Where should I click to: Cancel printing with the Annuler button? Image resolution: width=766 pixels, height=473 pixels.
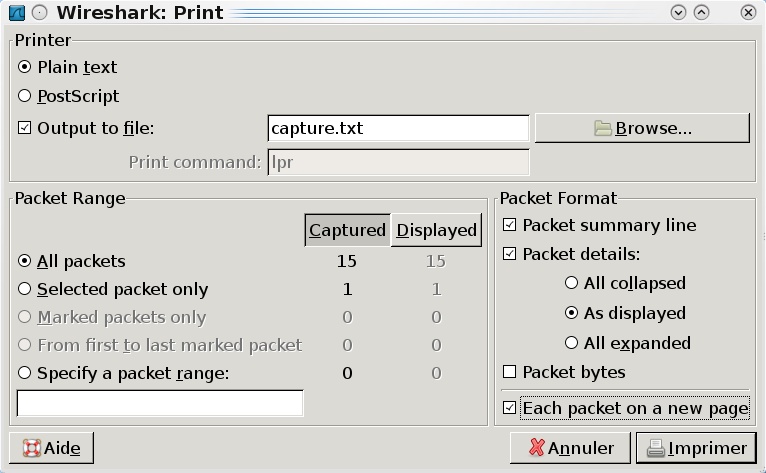(570, 448)
